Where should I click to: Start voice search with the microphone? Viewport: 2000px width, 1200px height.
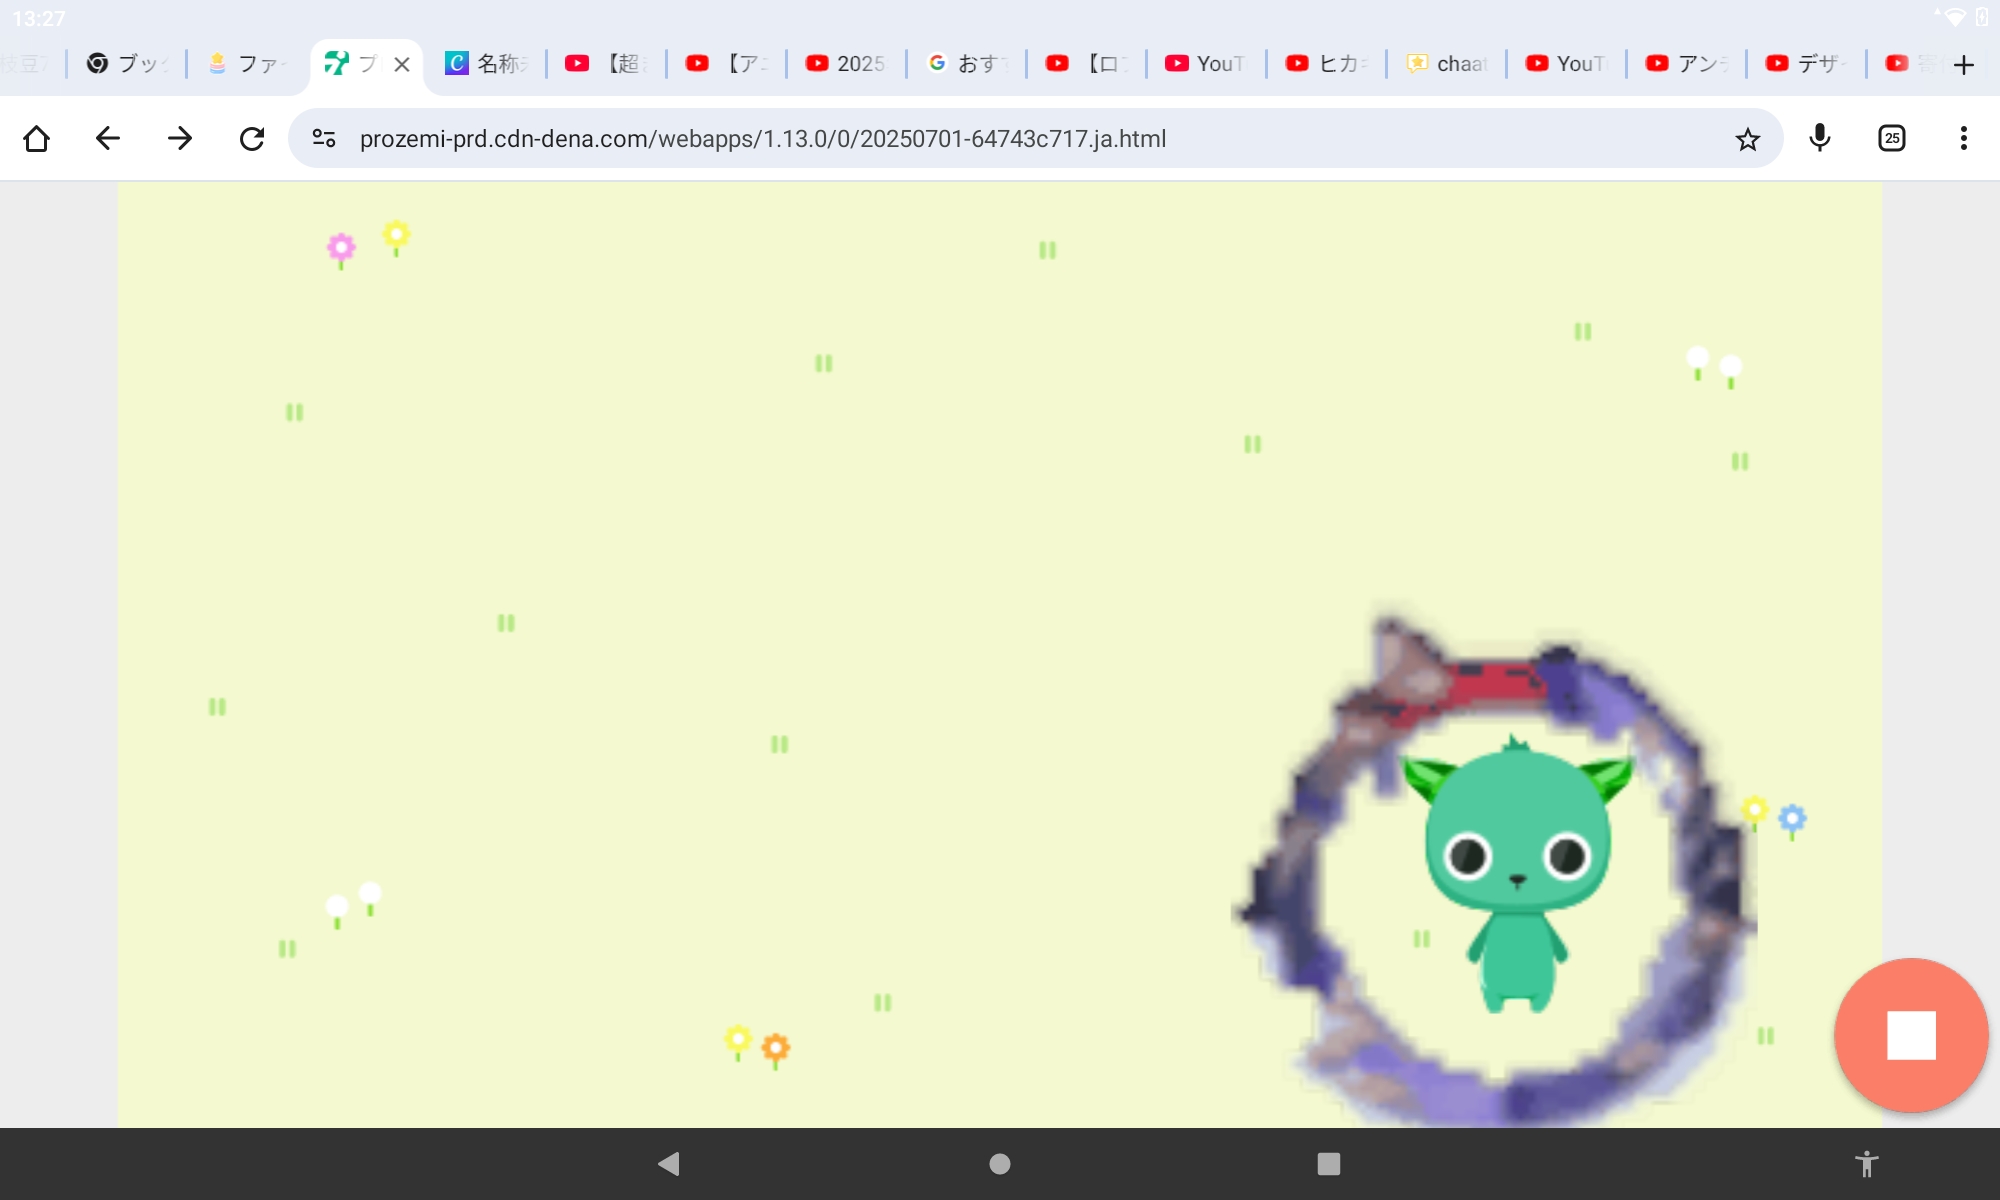click(x=1820, y=138)
